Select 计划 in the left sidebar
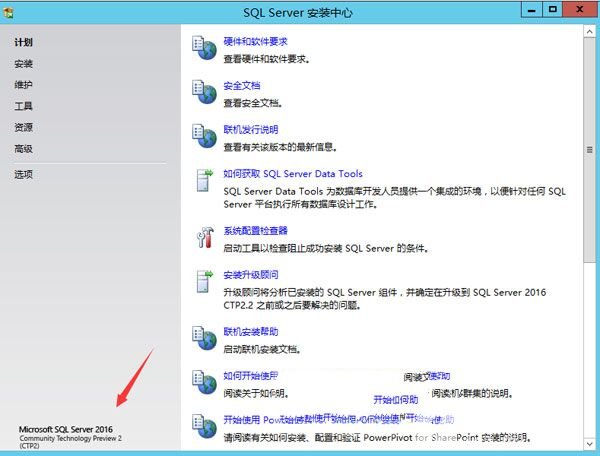Image resolution: width=600 pixels, height=456 pixels. [24, 43]
